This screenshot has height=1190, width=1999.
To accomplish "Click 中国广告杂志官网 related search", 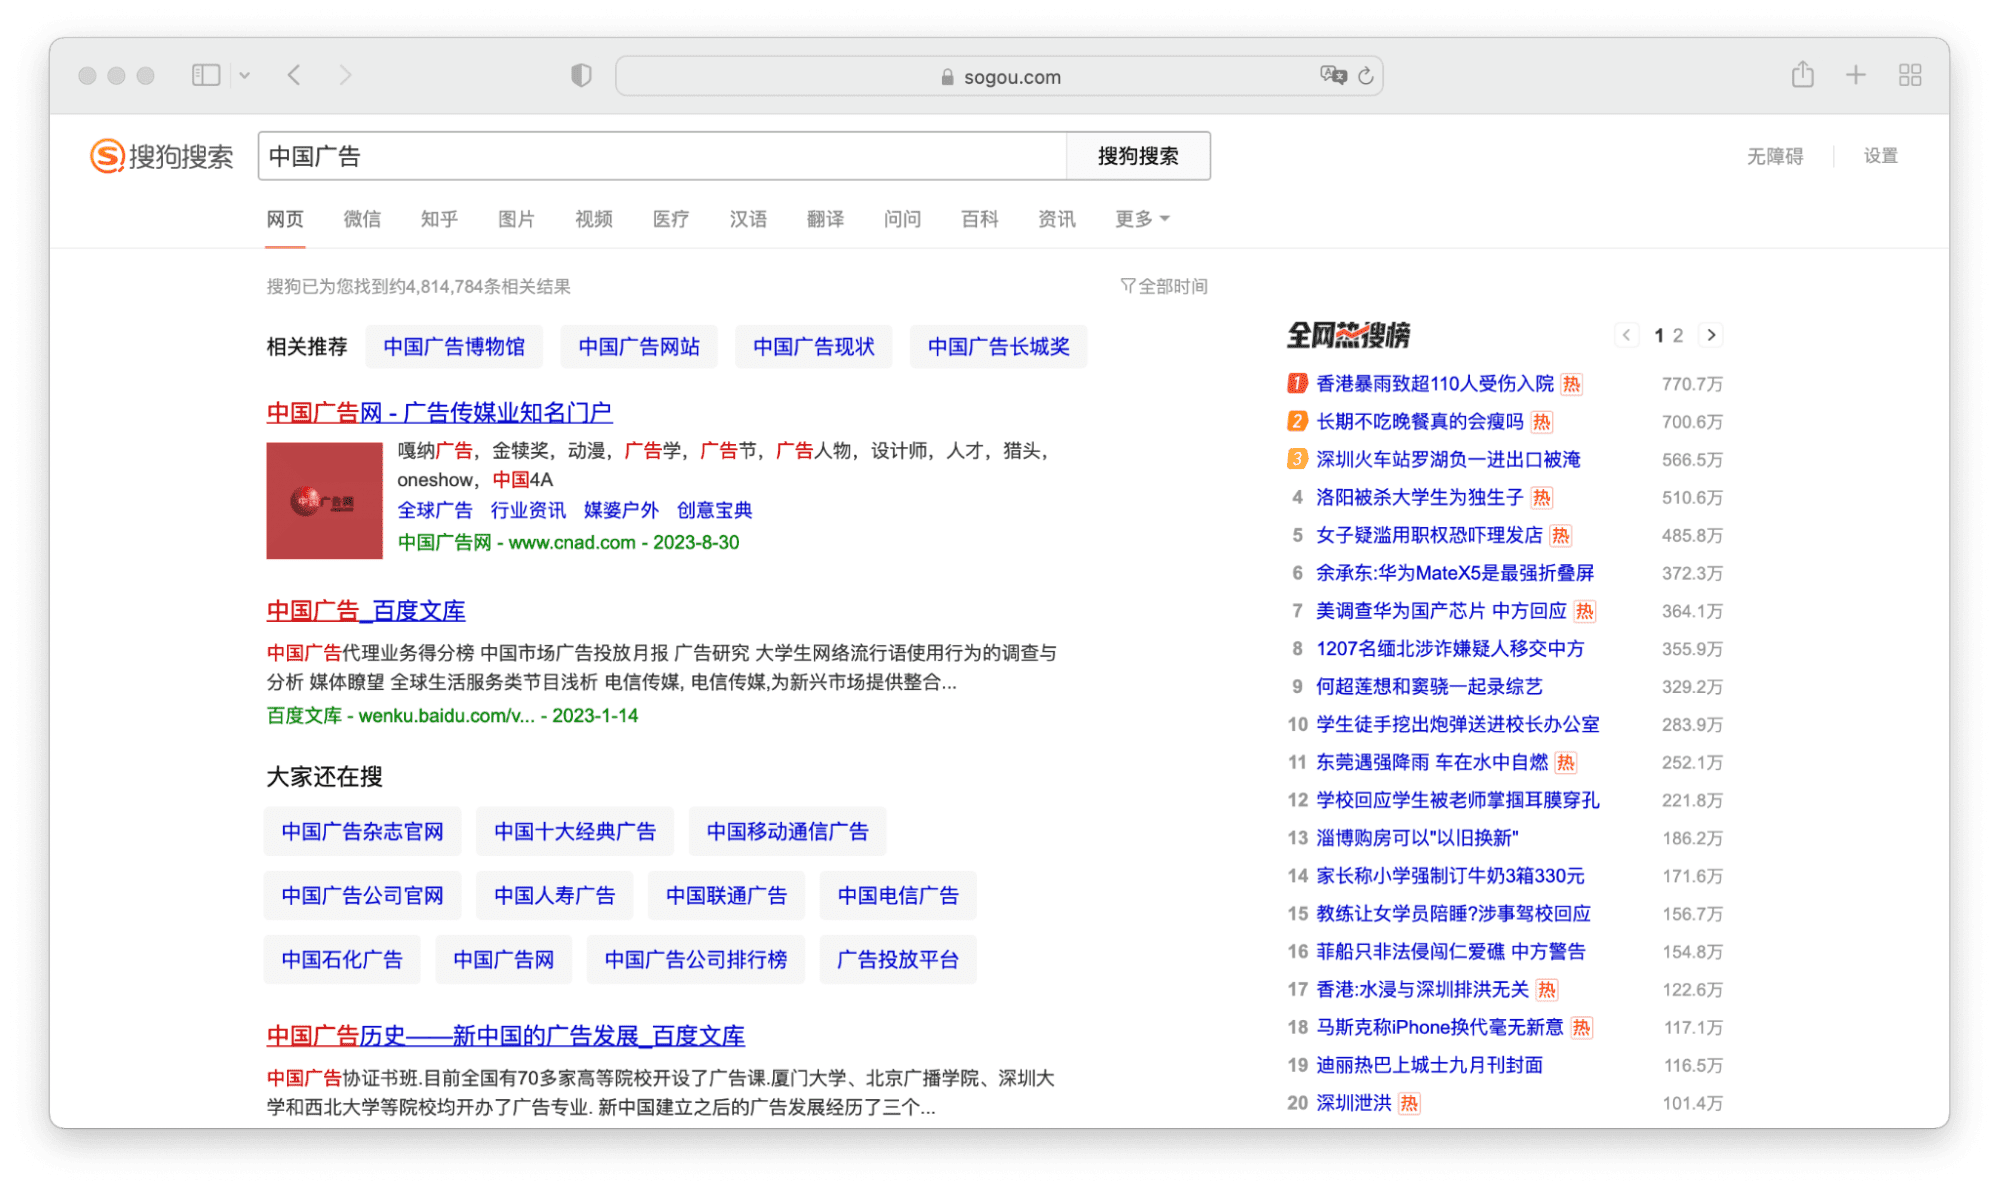I will click(362, 832).
